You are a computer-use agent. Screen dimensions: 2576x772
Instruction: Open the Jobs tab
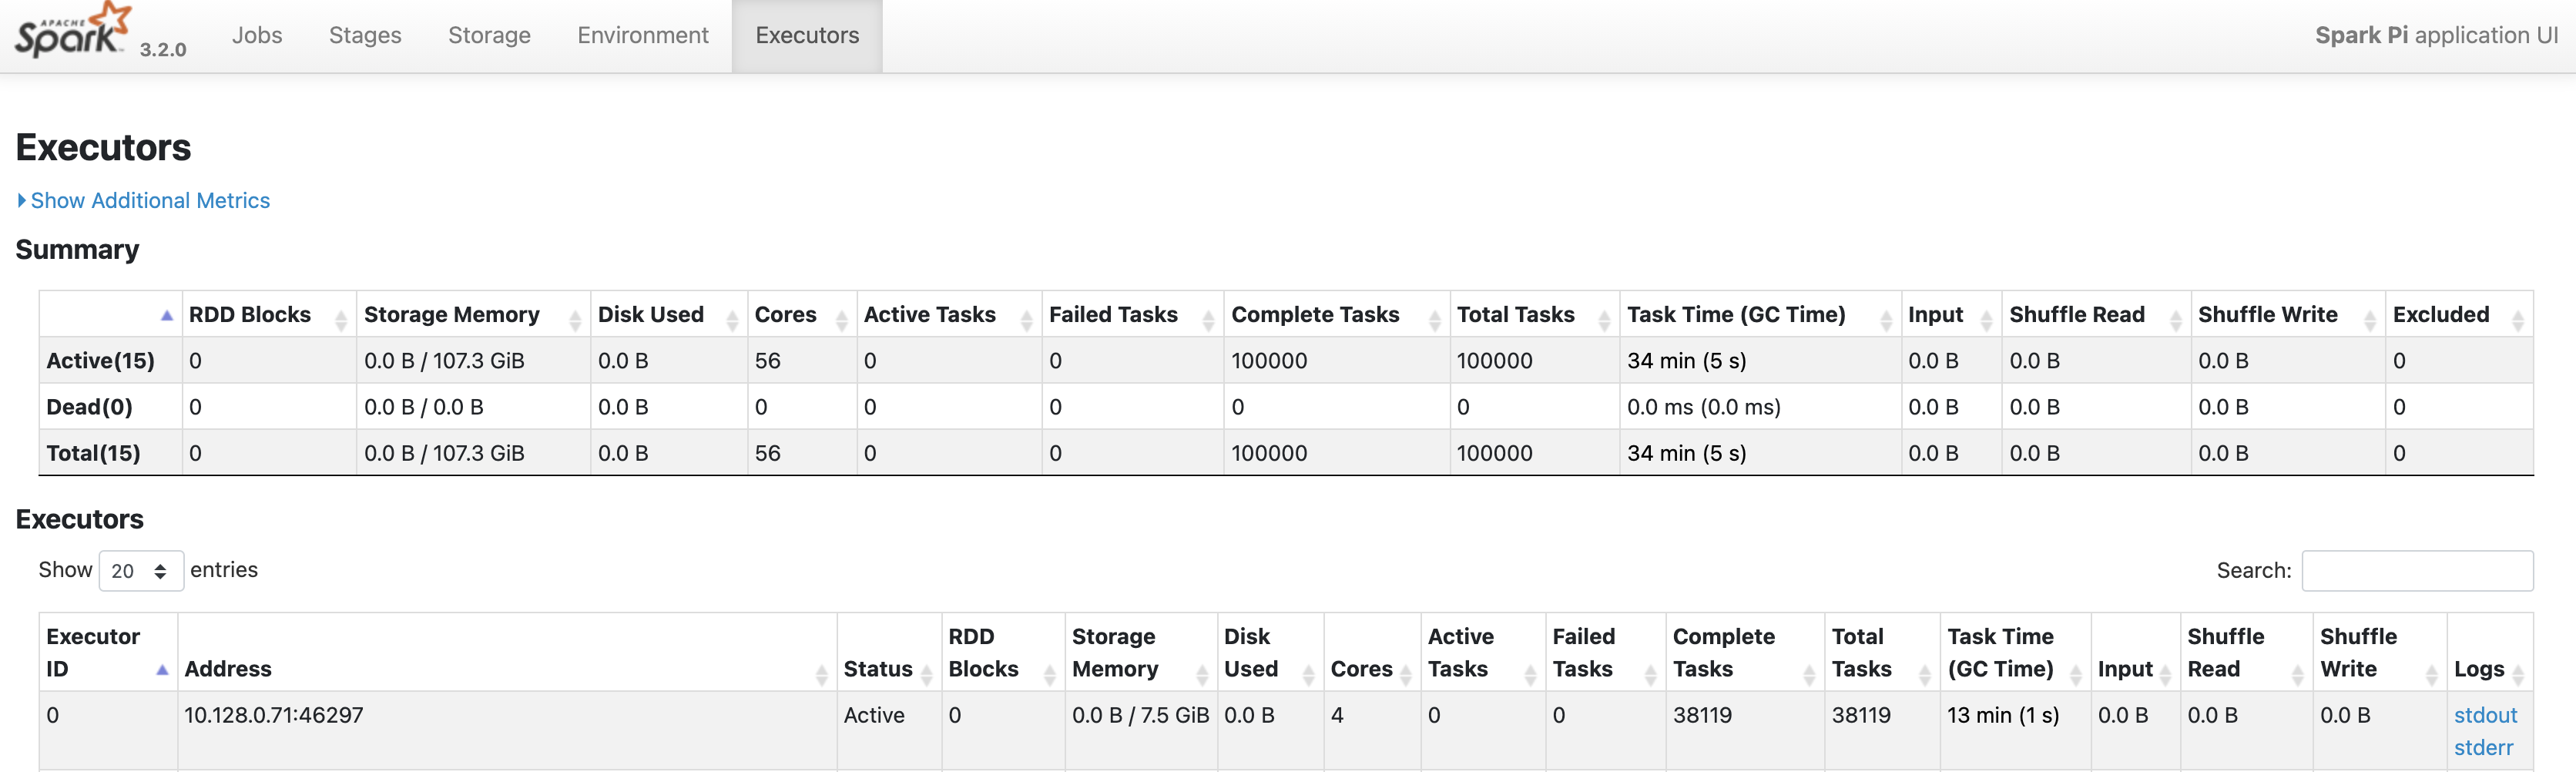point(257,36)
